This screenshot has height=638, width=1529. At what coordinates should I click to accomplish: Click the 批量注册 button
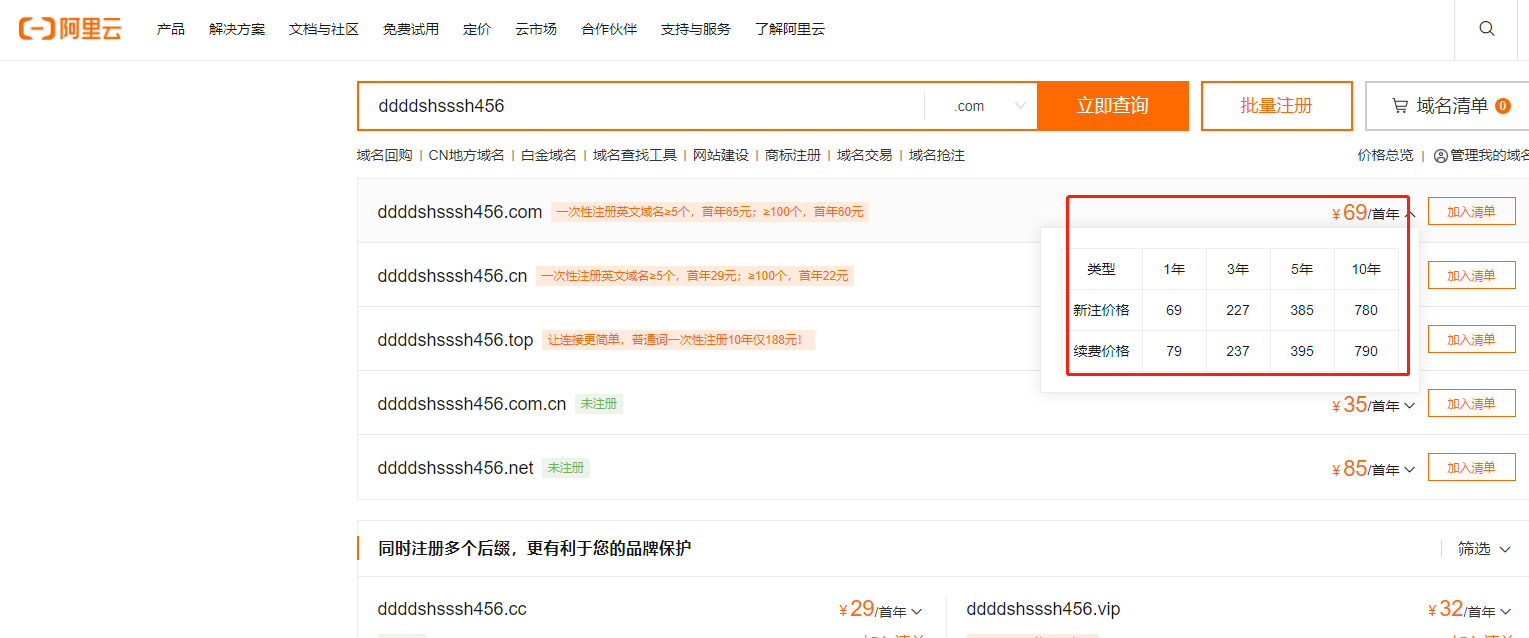1276,106
